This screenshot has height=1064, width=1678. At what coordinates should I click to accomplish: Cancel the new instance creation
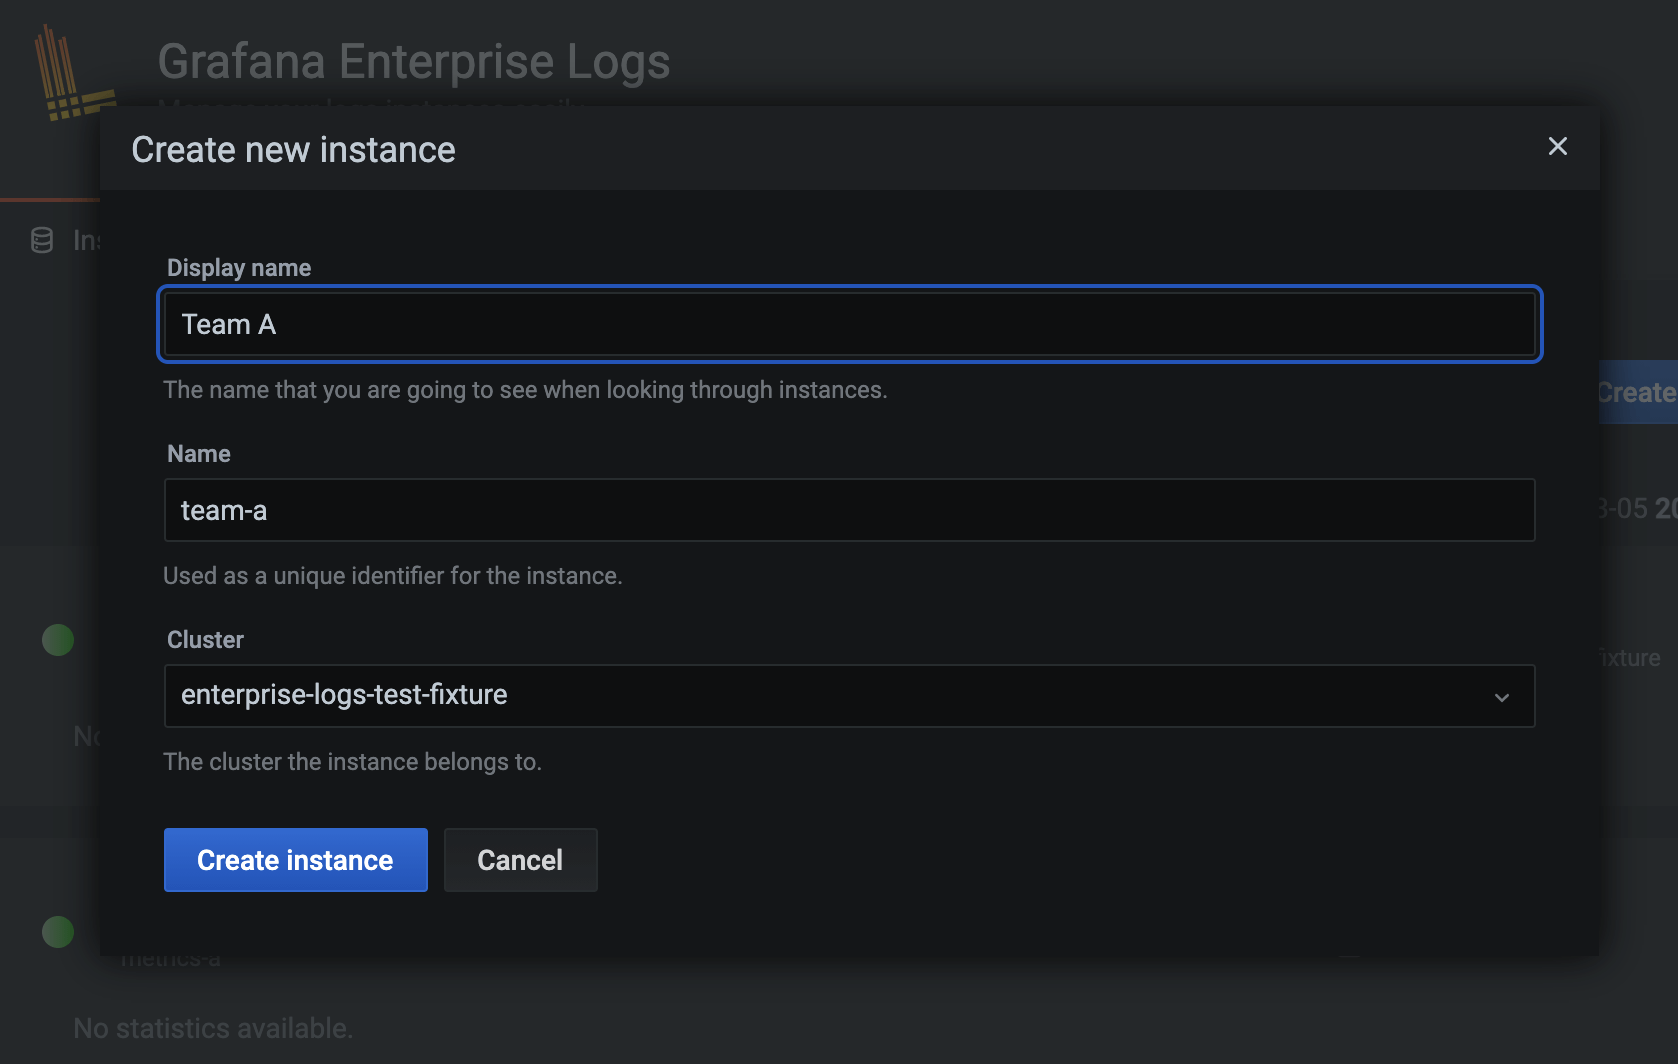pyautogui.click(x=520, y=860)
